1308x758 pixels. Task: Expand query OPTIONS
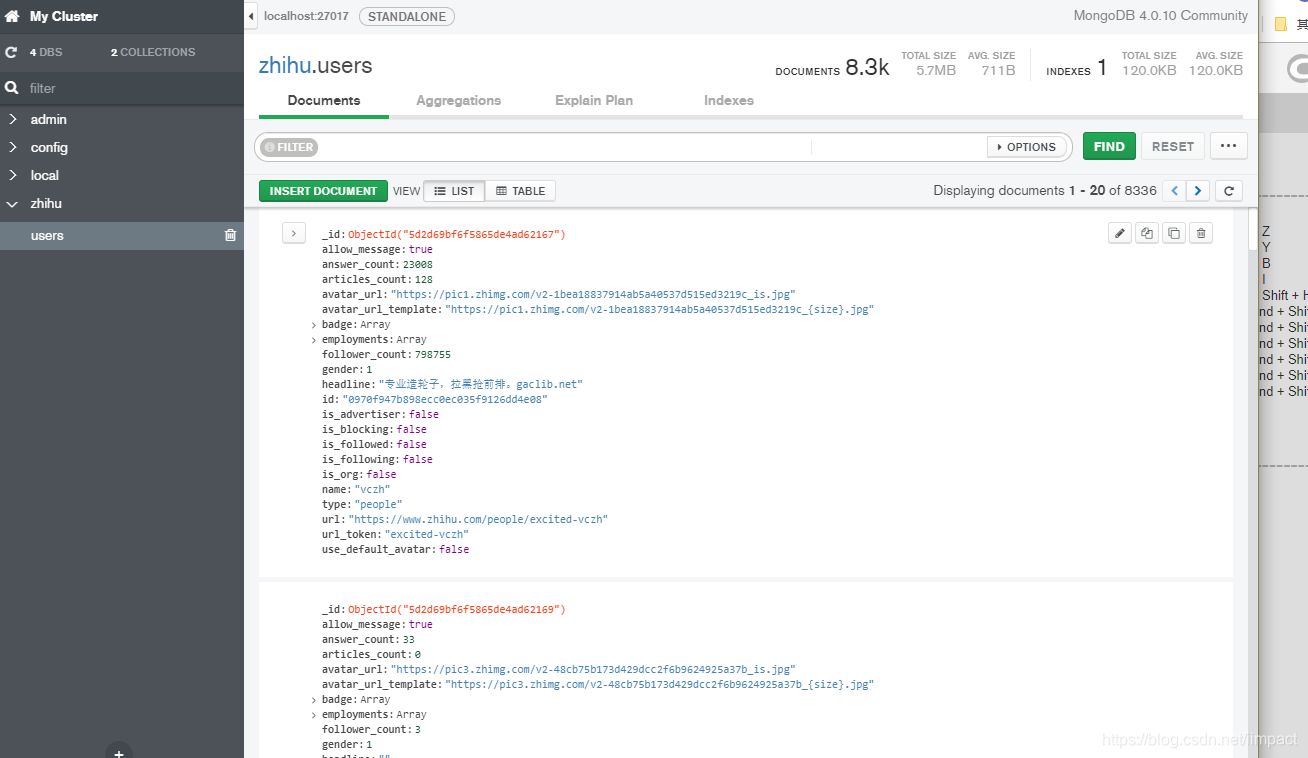(1026, 147)
